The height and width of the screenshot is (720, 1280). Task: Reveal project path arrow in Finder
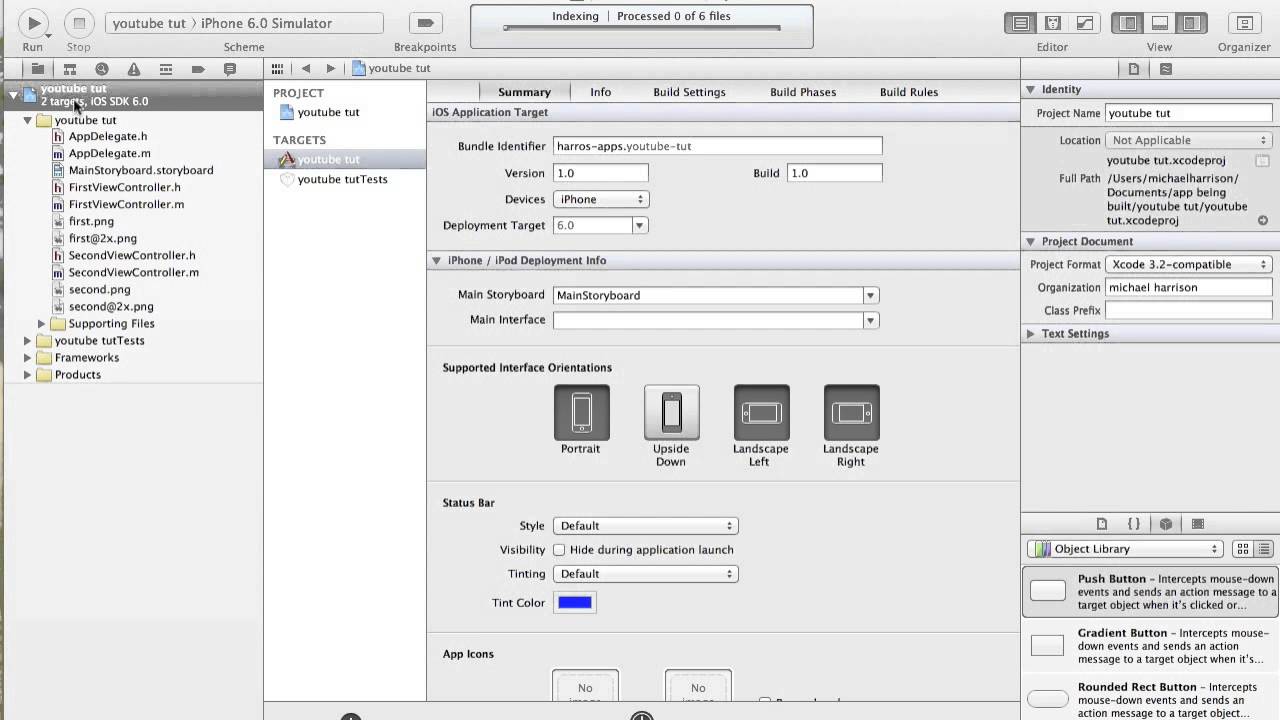pyautogui.click(x=1263, y=221)
